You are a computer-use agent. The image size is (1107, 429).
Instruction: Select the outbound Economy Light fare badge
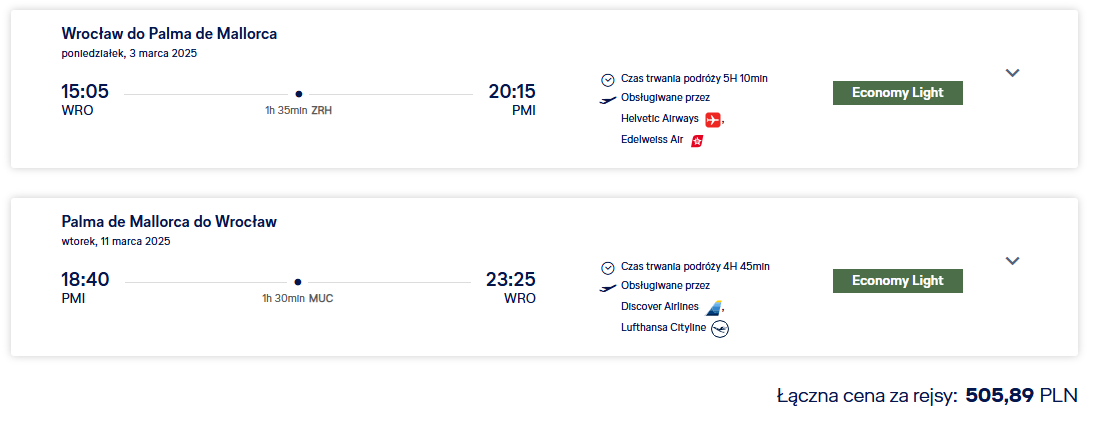click(x=897, y=93)
